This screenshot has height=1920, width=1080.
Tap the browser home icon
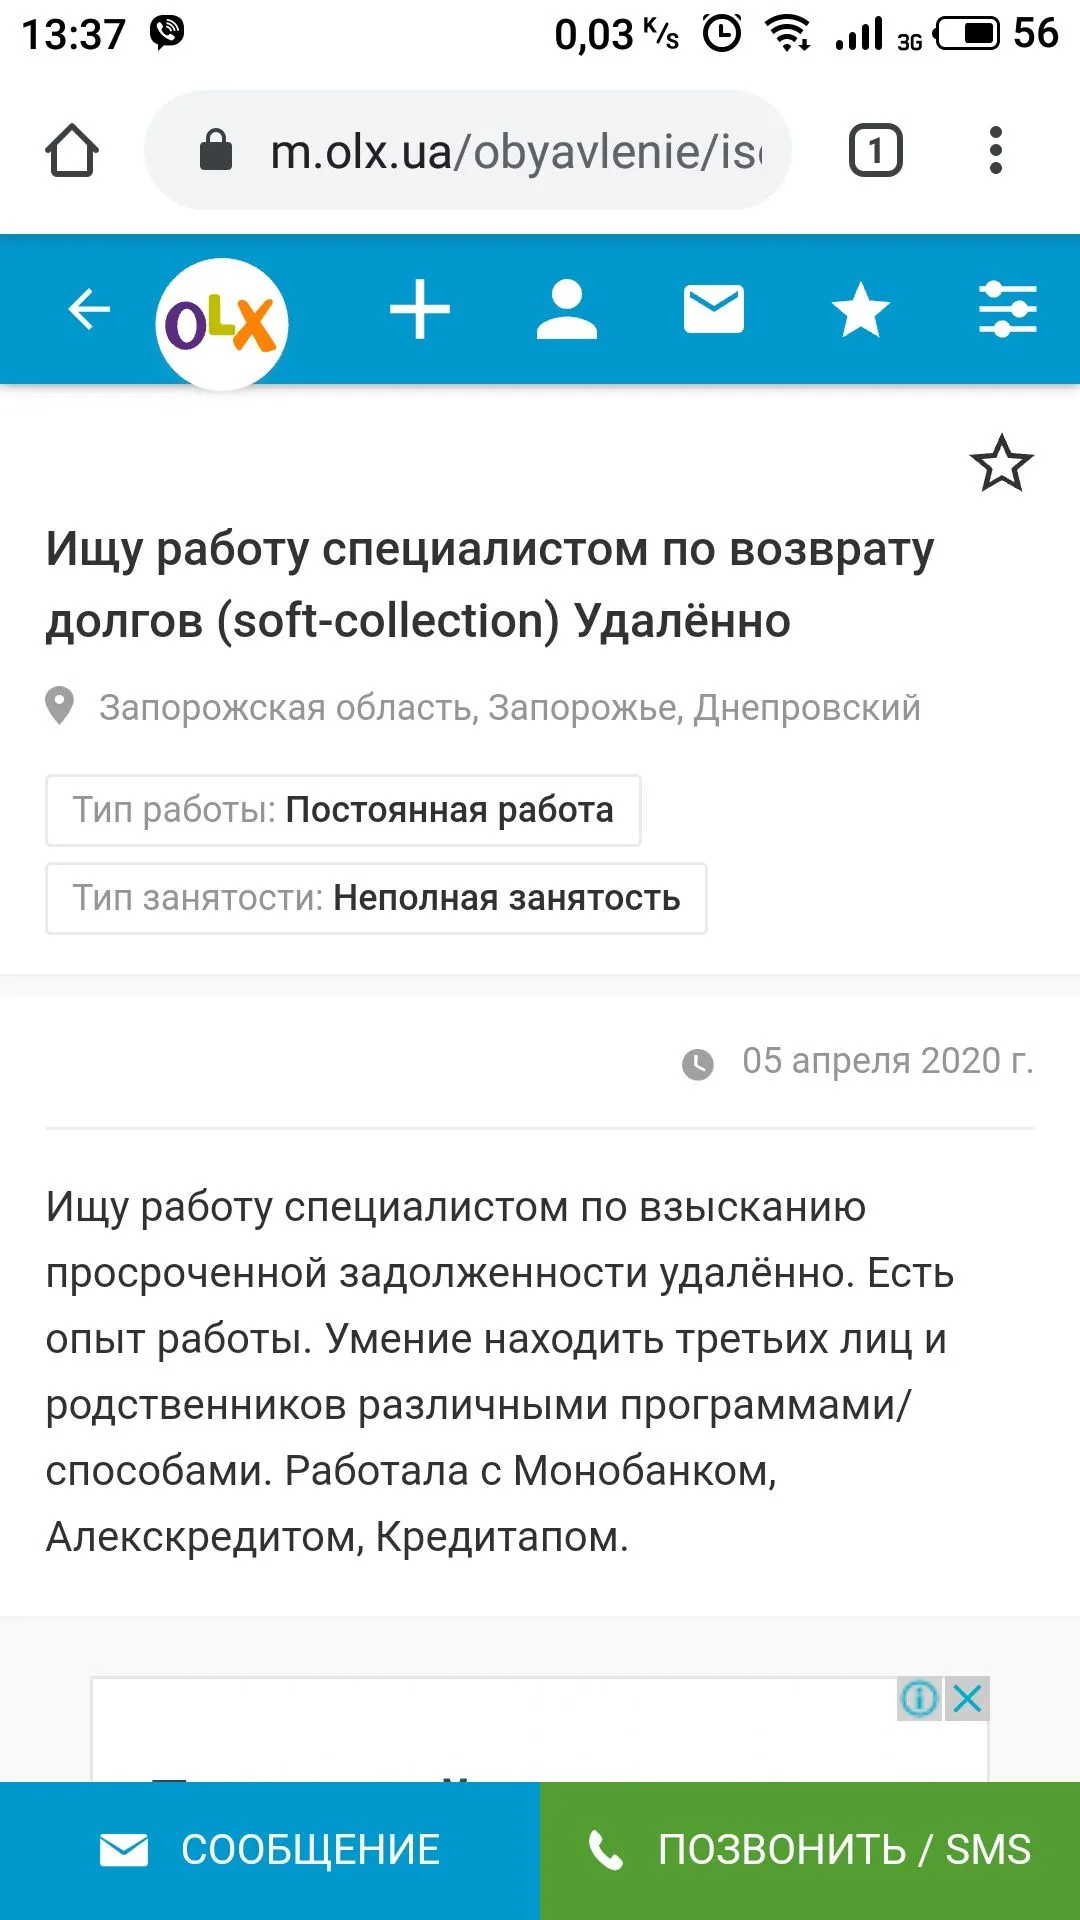72,151
